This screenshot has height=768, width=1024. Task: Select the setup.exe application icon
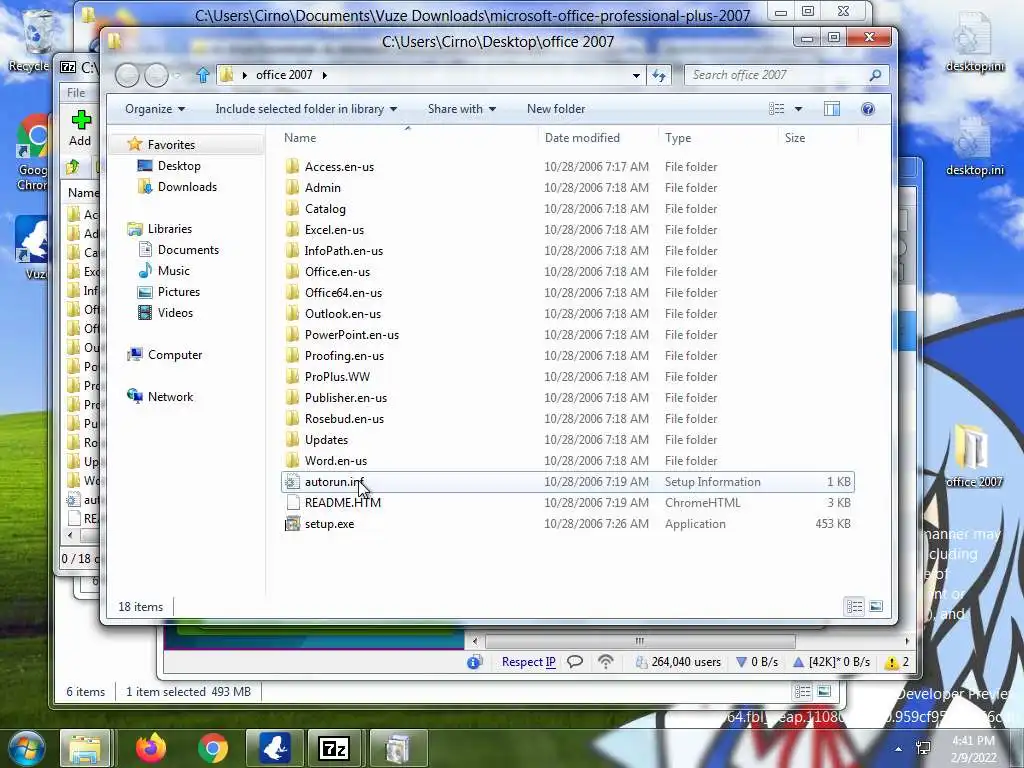click(x=293, y=524)
